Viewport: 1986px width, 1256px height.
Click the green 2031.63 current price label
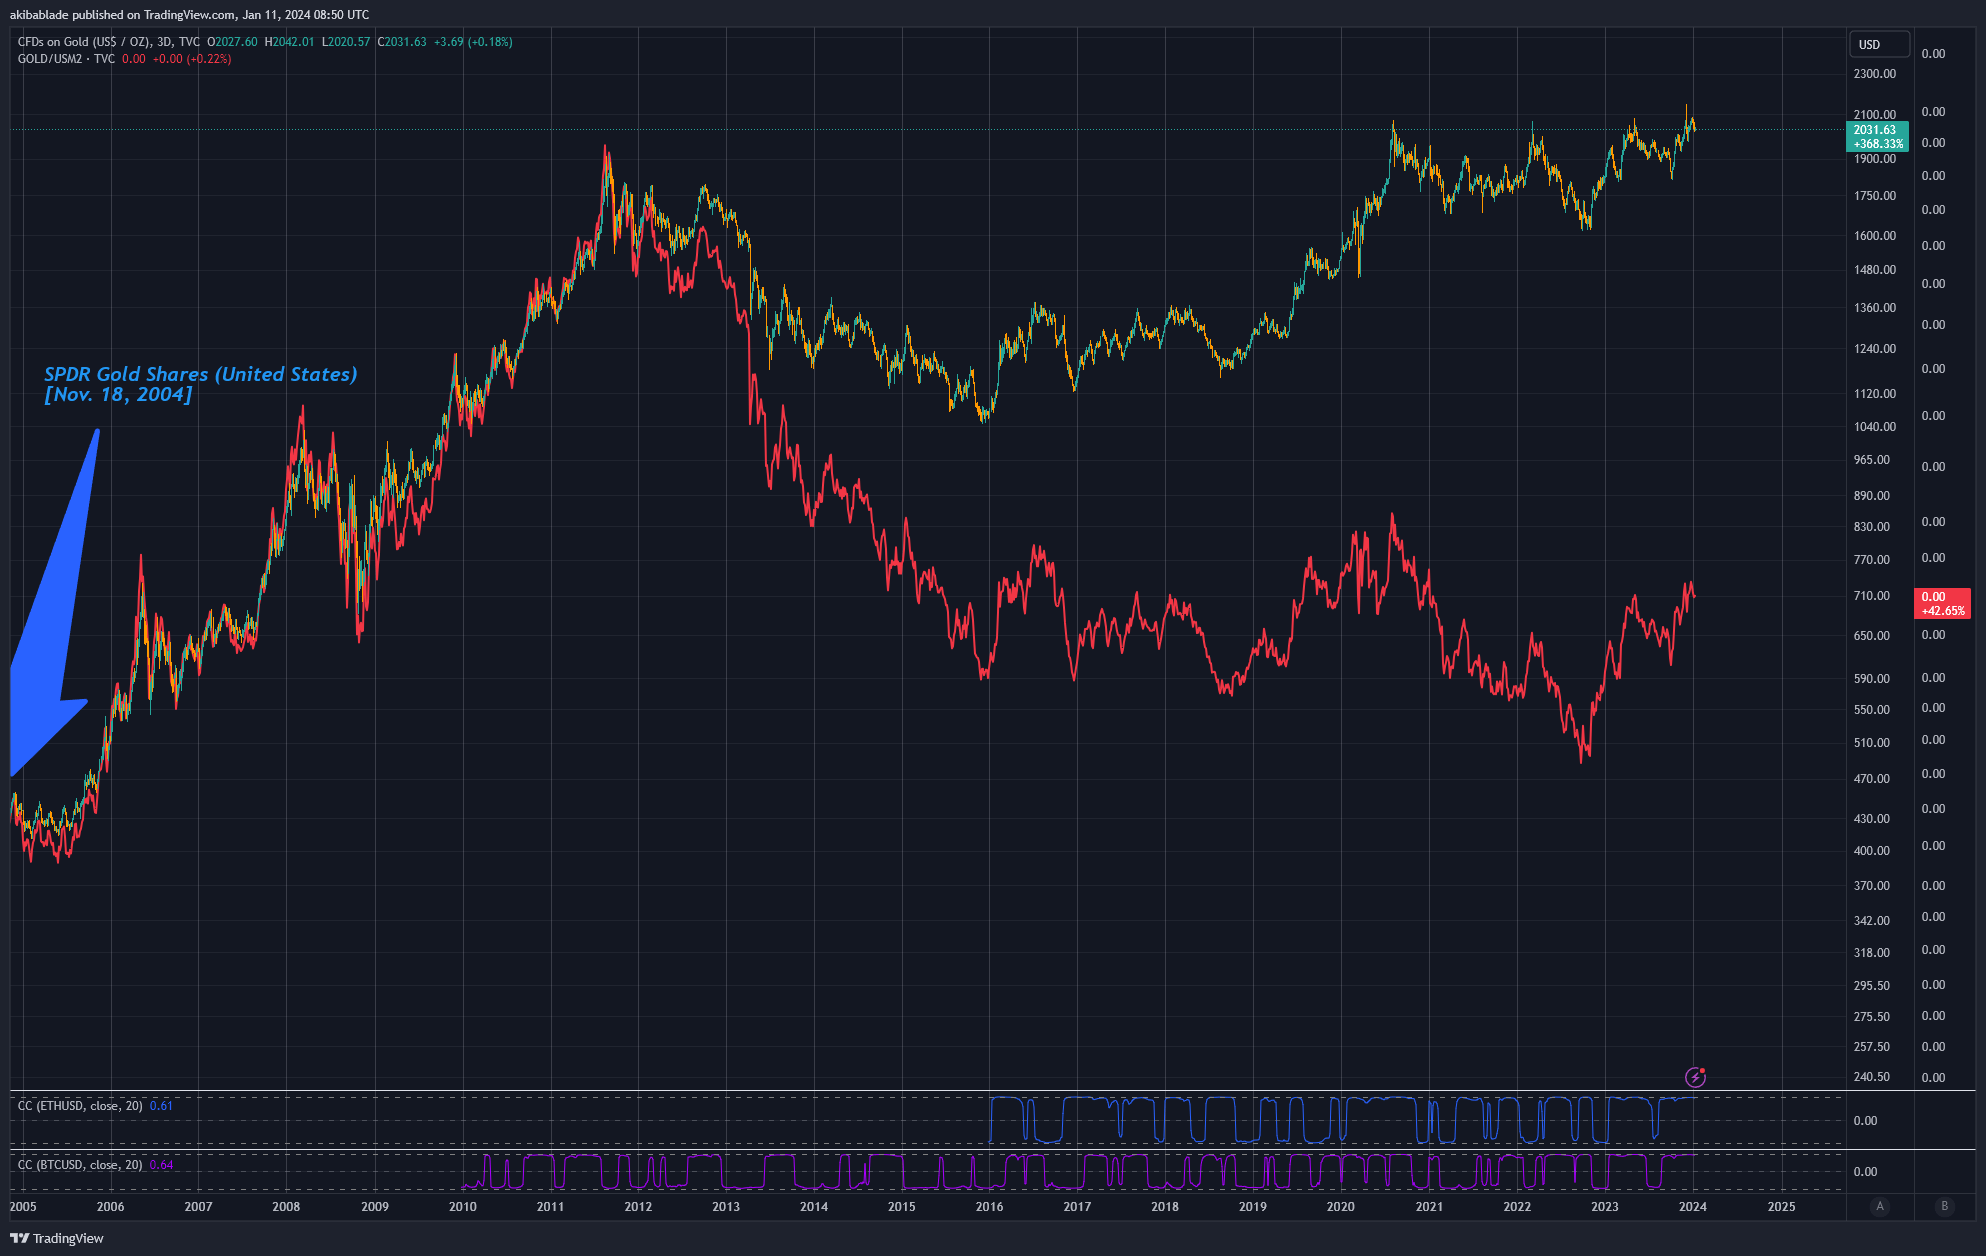click(1876, 136)
